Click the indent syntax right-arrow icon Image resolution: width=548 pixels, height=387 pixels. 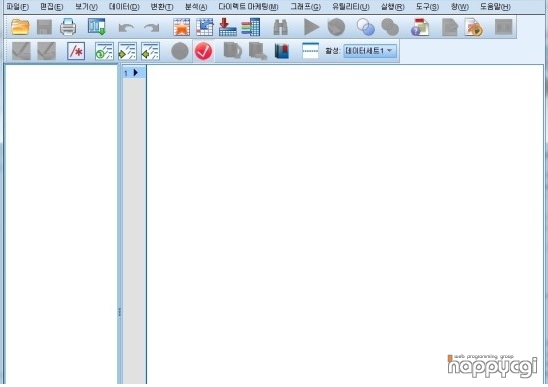coord(127,51)
